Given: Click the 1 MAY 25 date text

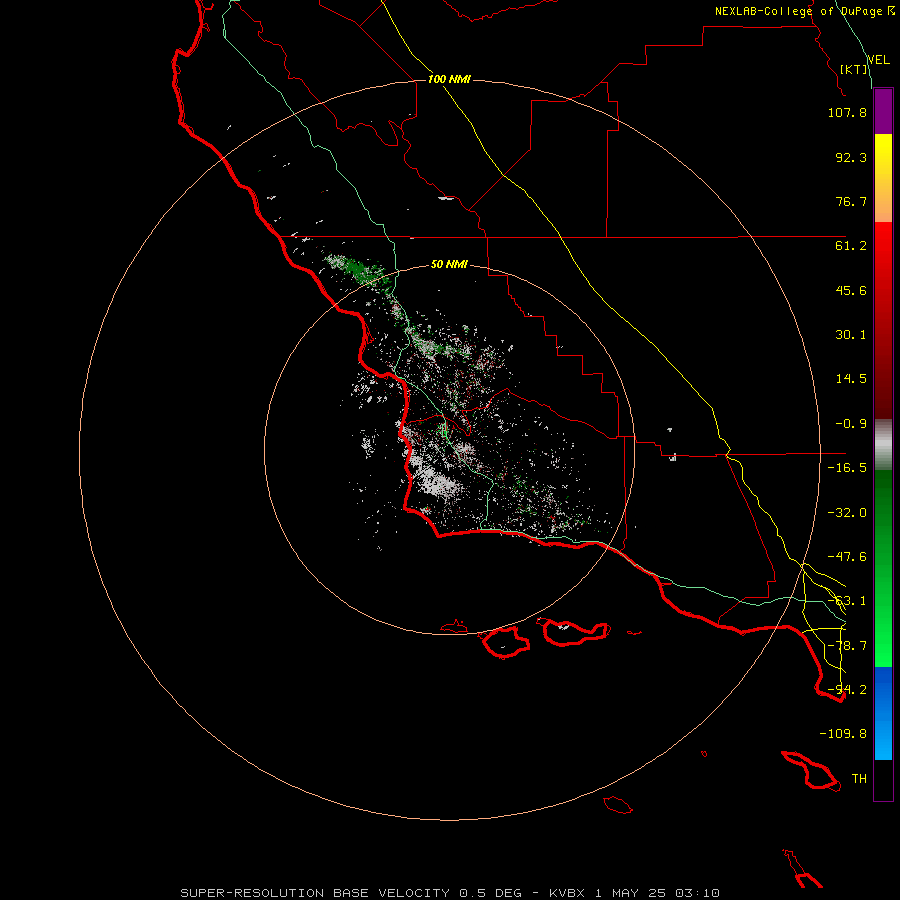Looking at the screenshot, I should point(631,893).
